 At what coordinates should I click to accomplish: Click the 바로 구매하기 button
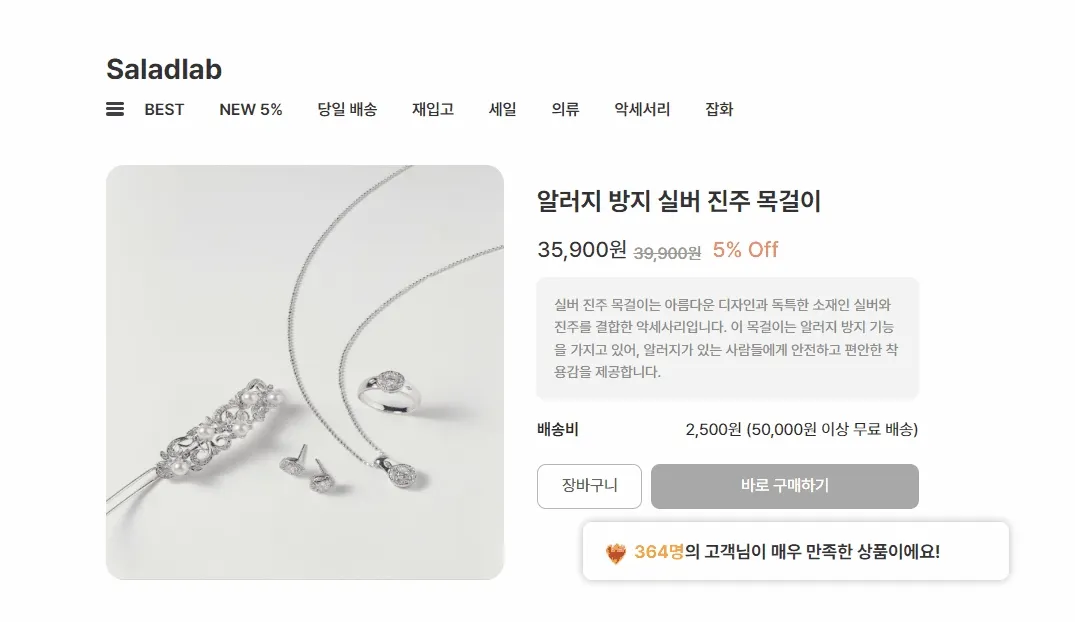(x=784, y=486)
